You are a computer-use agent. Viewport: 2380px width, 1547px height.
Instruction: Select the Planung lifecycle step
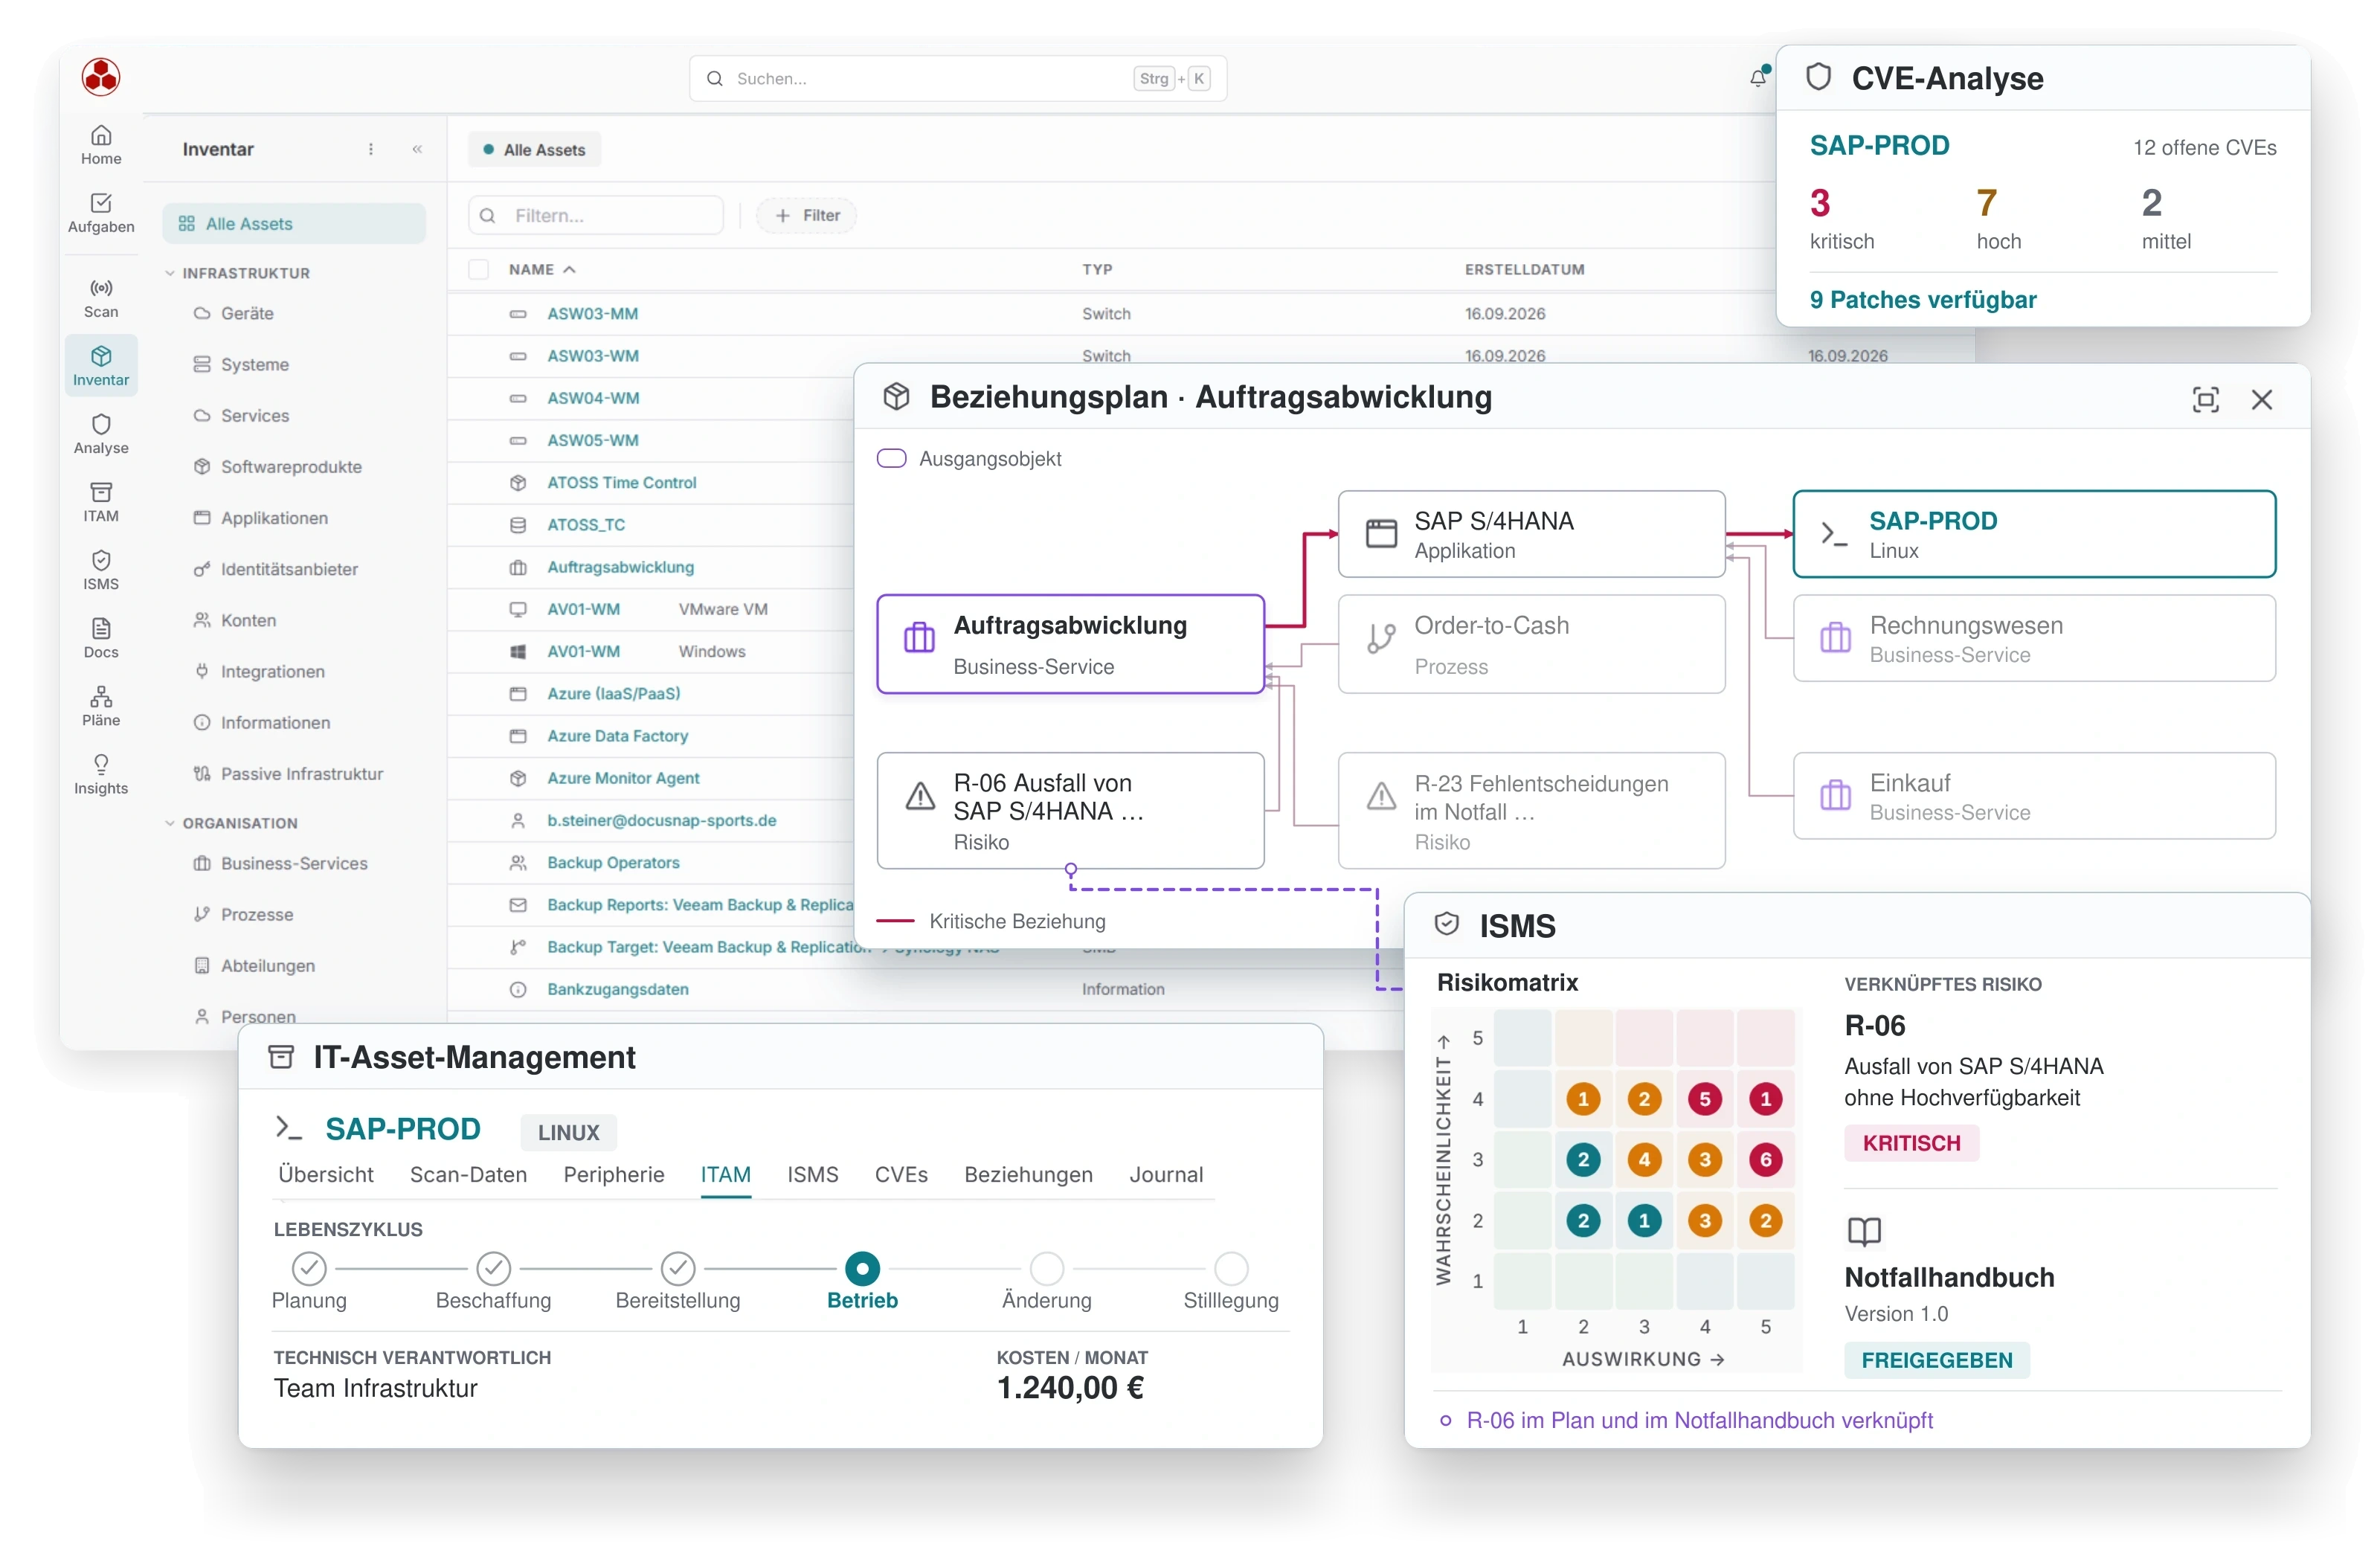pos(309,1268)
